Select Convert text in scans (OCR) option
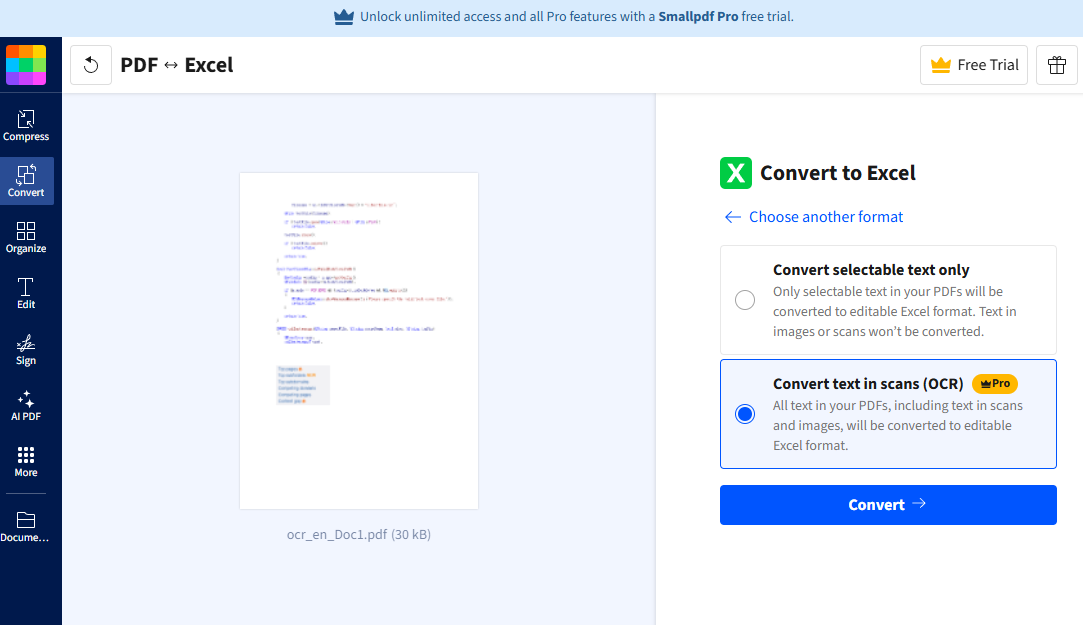The height and width of the screenshot is (625, 1083). tap(745, 414)
